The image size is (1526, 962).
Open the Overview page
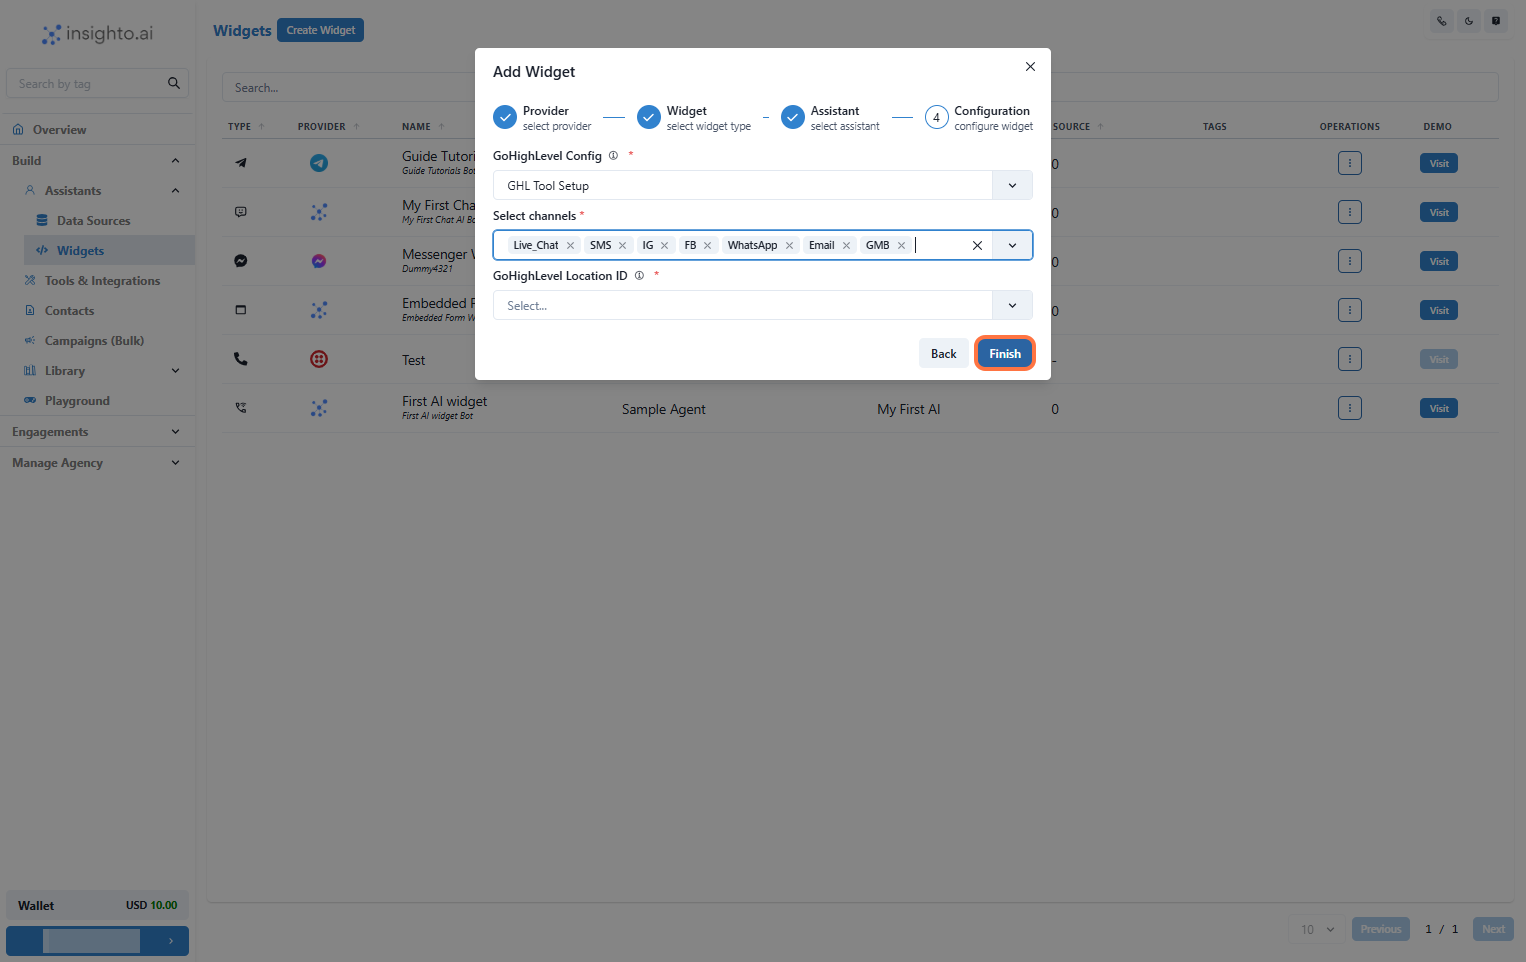tap(59, 129)
